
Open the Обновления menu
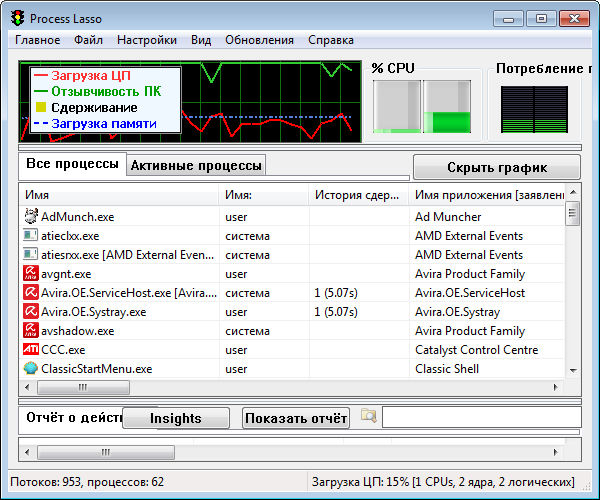259,40
